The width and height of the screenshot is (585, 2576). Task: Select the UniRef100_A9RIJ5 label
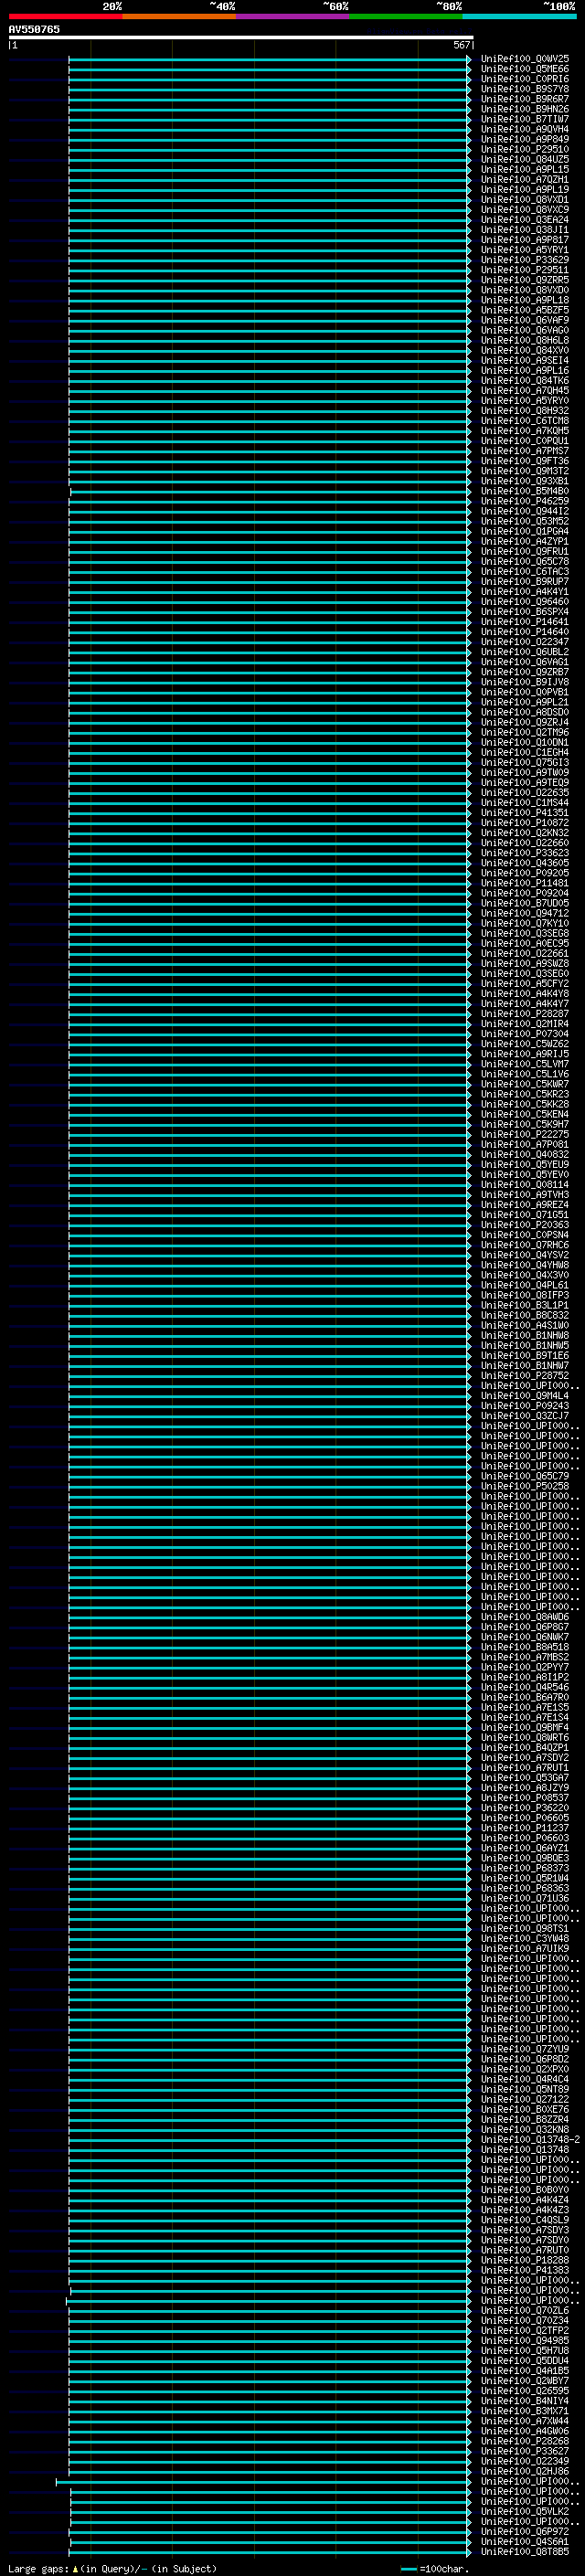[524, 1054]
